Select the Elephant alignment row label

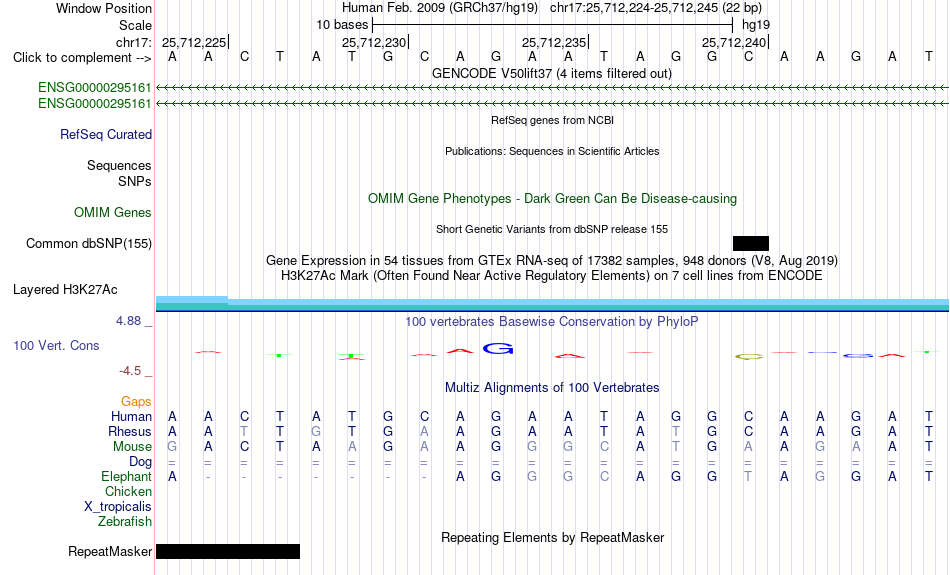click(x=127, y=477)
